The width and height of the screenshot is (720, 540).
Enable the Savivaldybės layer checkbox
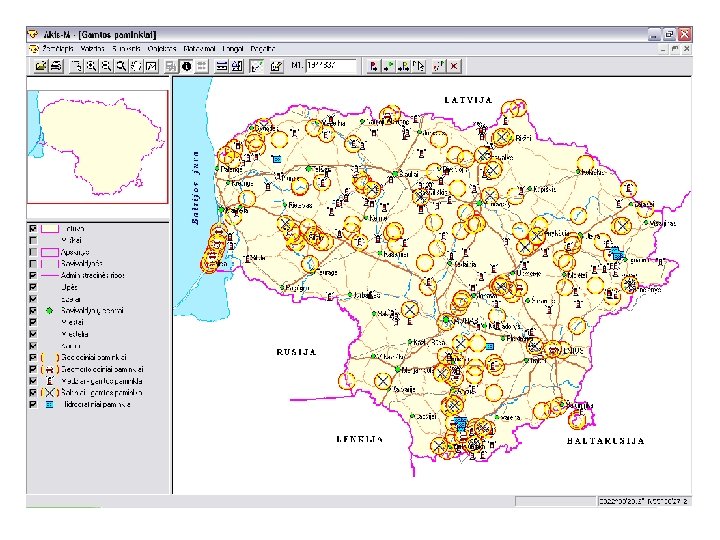pos(33,264)
